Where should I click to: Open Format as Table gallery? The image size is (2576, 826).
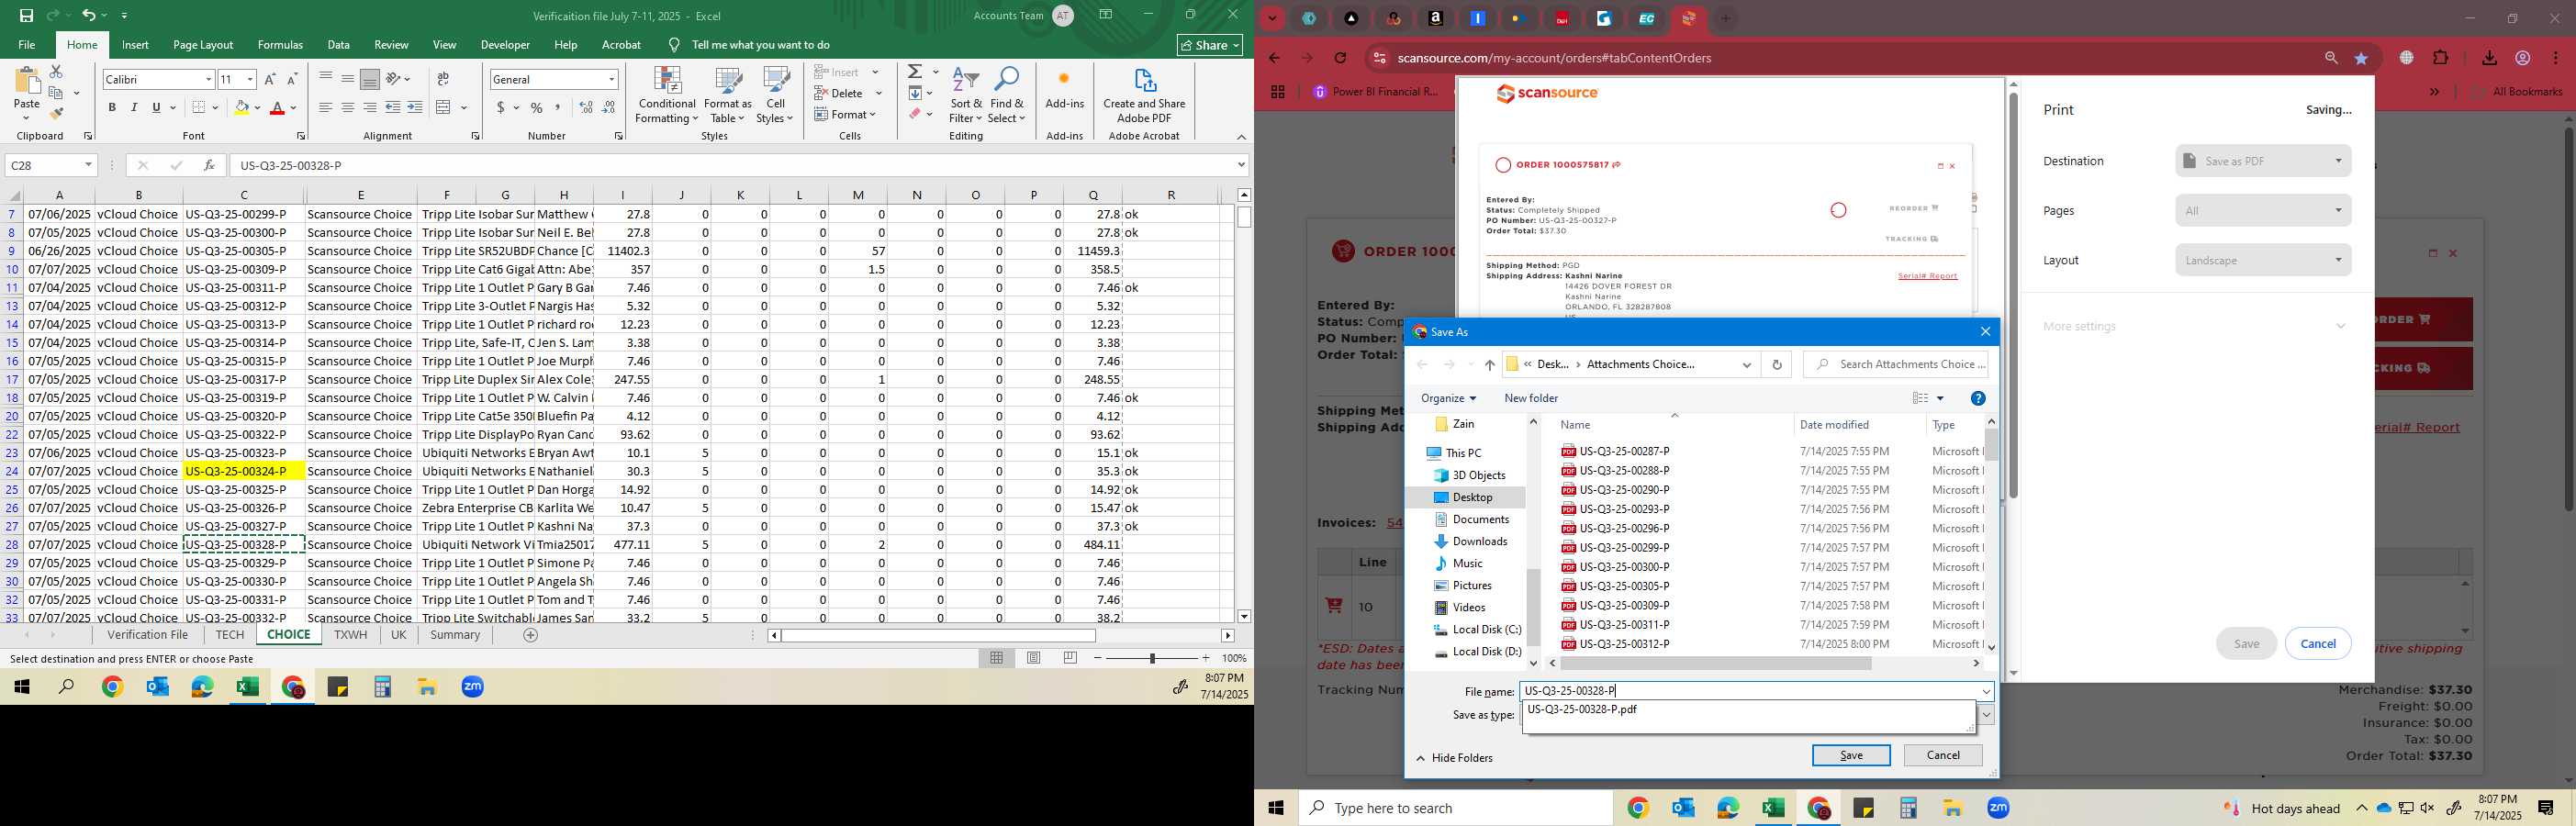pyautogui.click(x=728, y=95)
